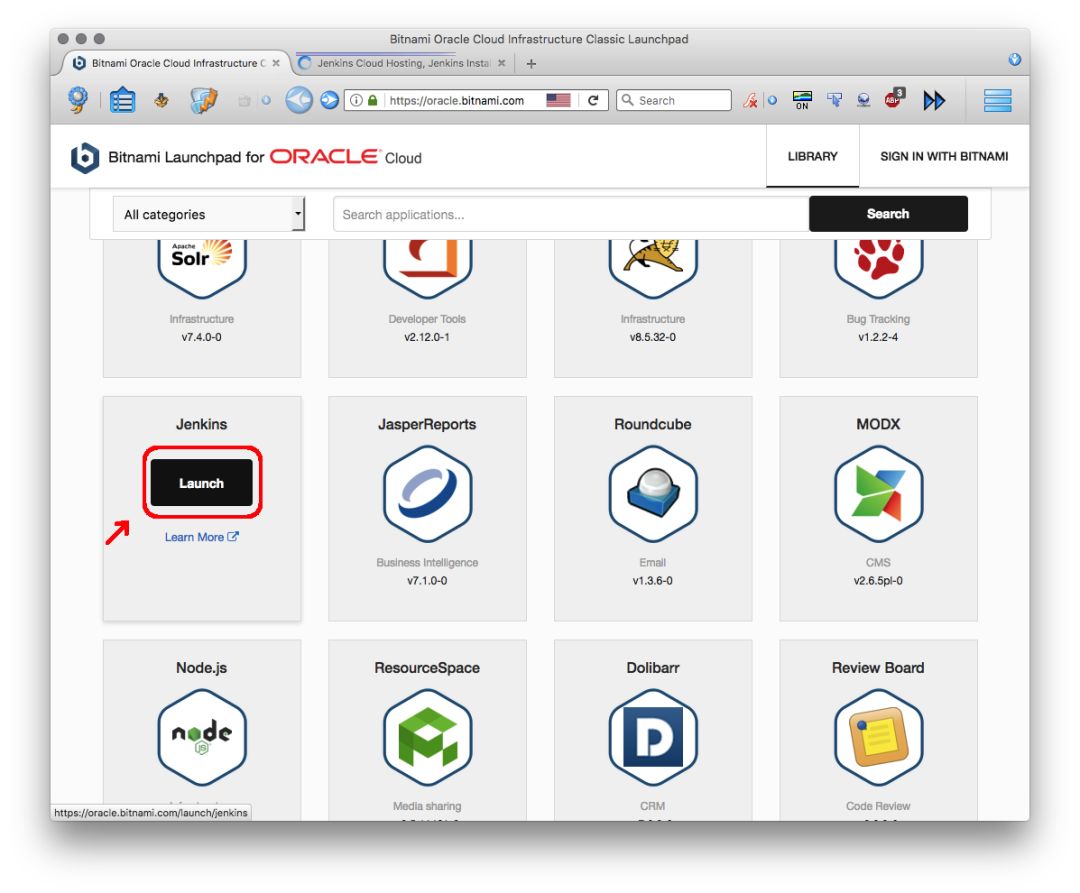The image size is (1080, 893).
Task: Click the browser forward arrow button
Action: 330,101
